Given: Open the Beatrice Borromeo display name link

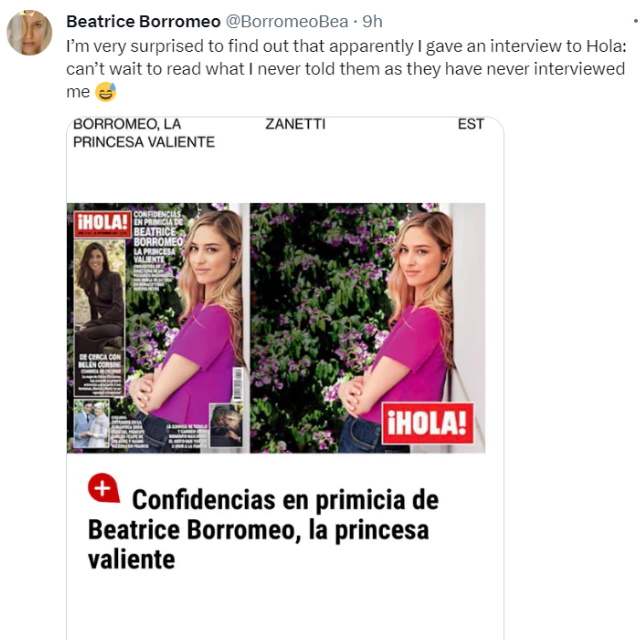Looking at the screenshot, I should (143, 22).
